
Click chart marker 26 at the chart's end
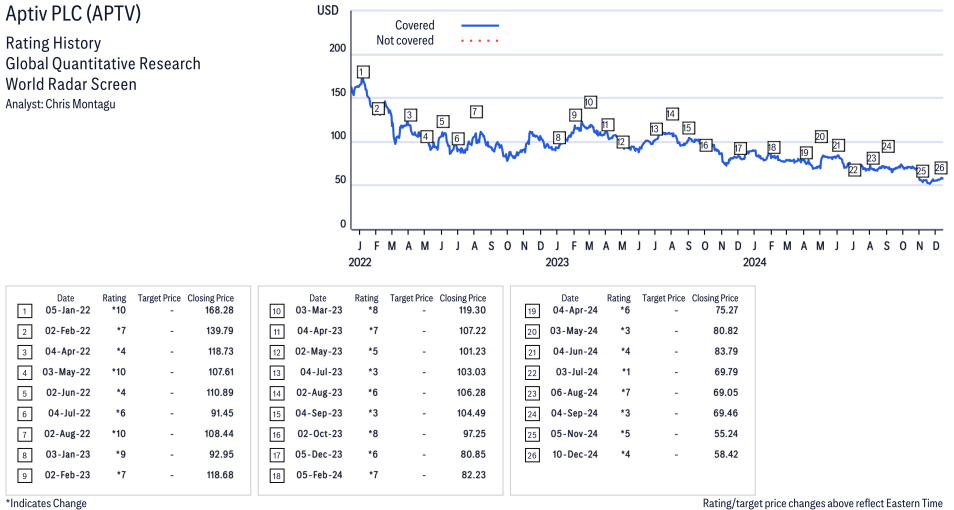pyautogui.click(x=940, y=168)
